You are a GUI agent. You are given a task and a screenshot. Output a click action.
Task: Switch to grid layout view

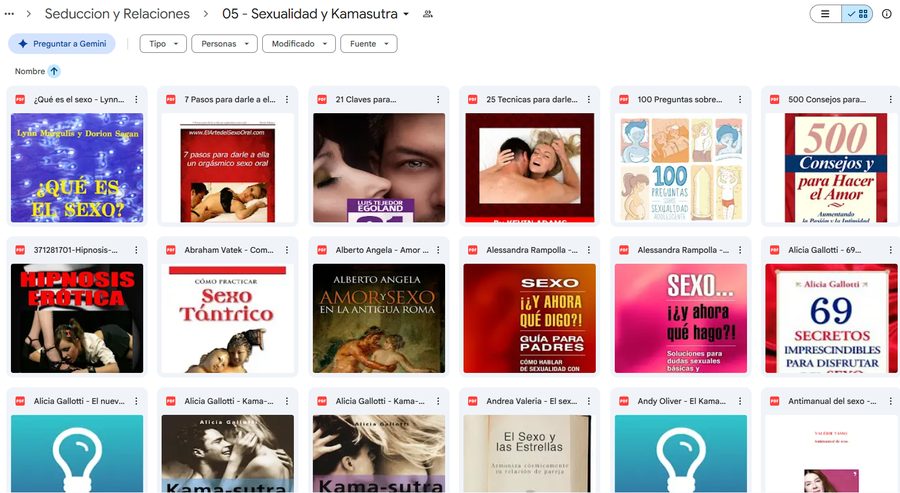[x=858, y=14]
